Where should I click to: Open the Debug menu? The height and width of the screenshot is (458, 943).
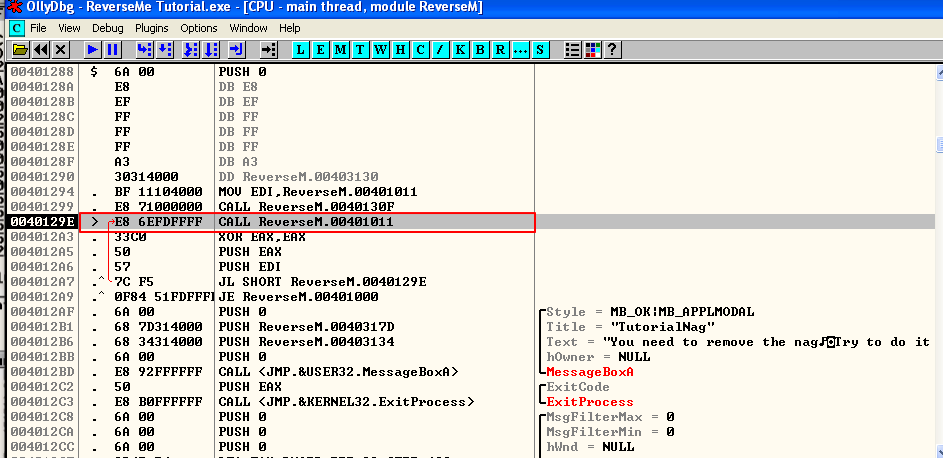pos(108,28)
